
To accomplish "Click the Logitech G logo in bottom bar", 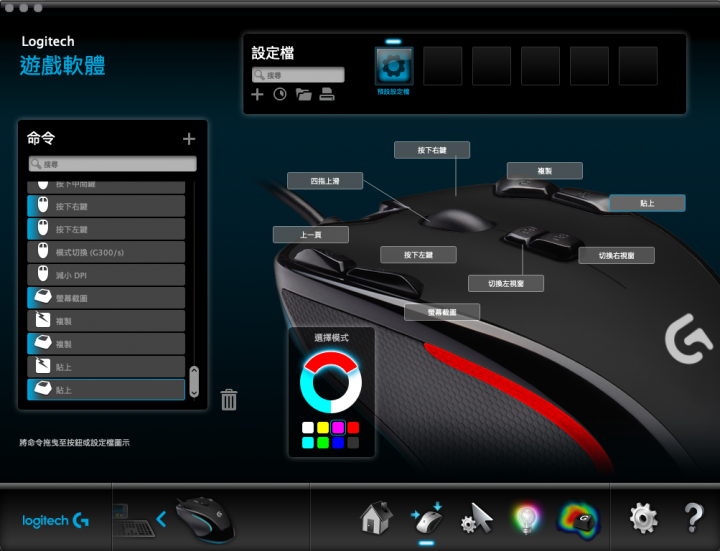I will click(56, 520).
